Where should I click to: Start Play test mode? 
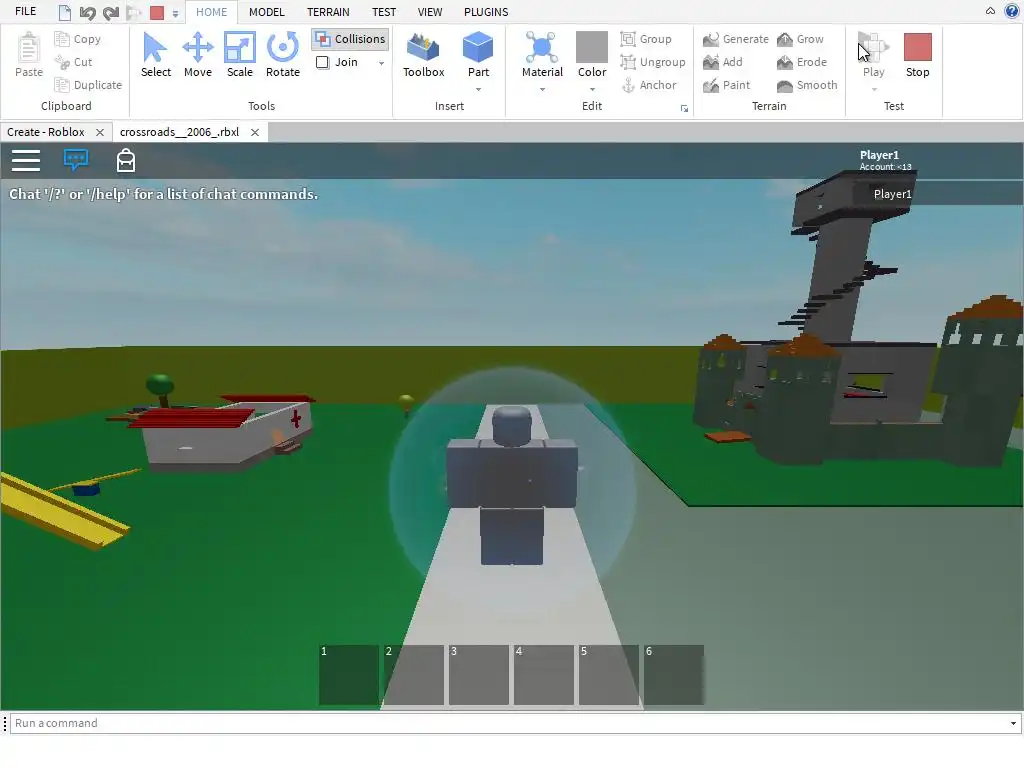click(x=873, y=56)
